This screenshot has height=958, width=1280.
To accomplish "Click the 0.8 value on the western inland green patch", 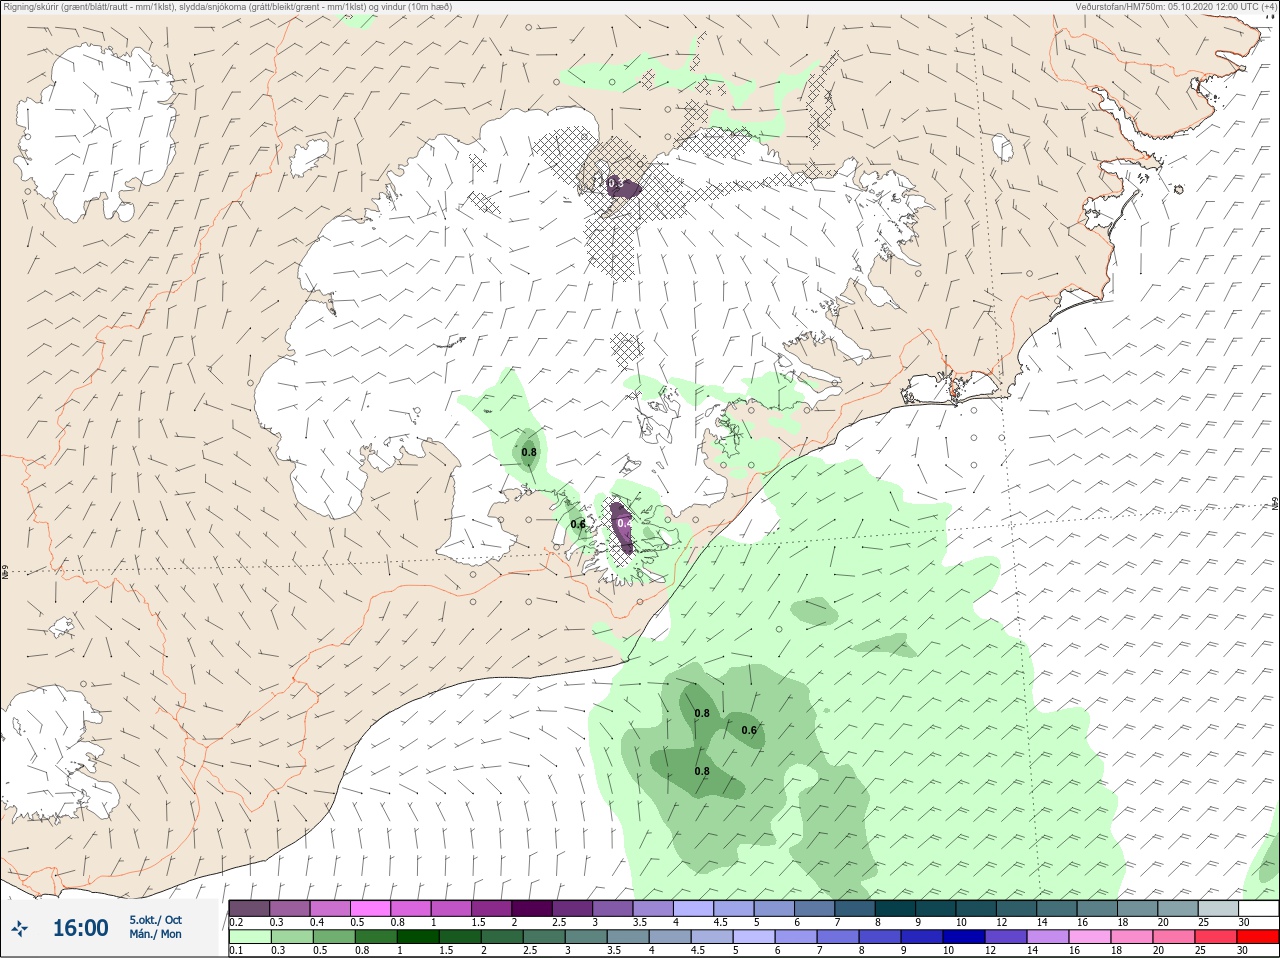I will click(529, 452).
